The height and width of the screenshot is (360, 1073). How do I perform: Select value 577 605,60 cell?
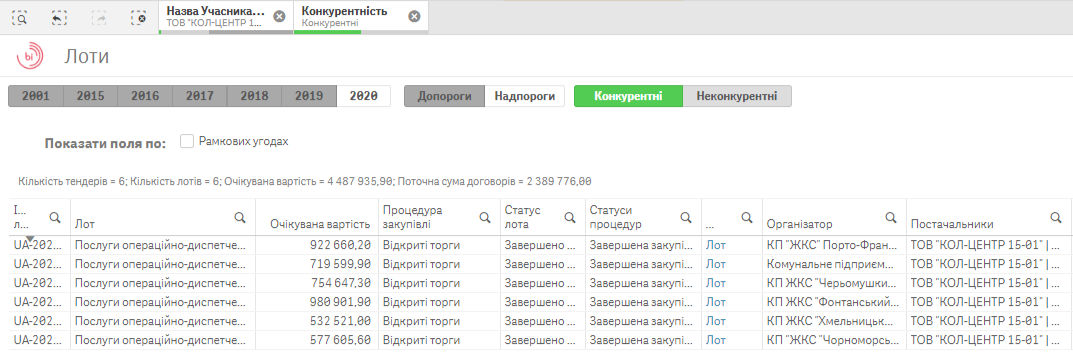317,340
